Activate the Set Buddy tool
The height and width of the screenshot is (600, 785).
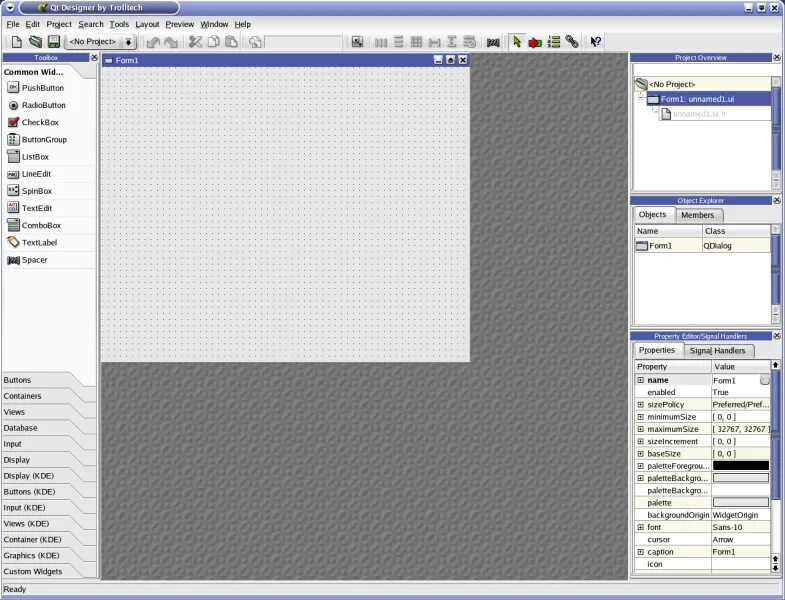click(572, 42)
